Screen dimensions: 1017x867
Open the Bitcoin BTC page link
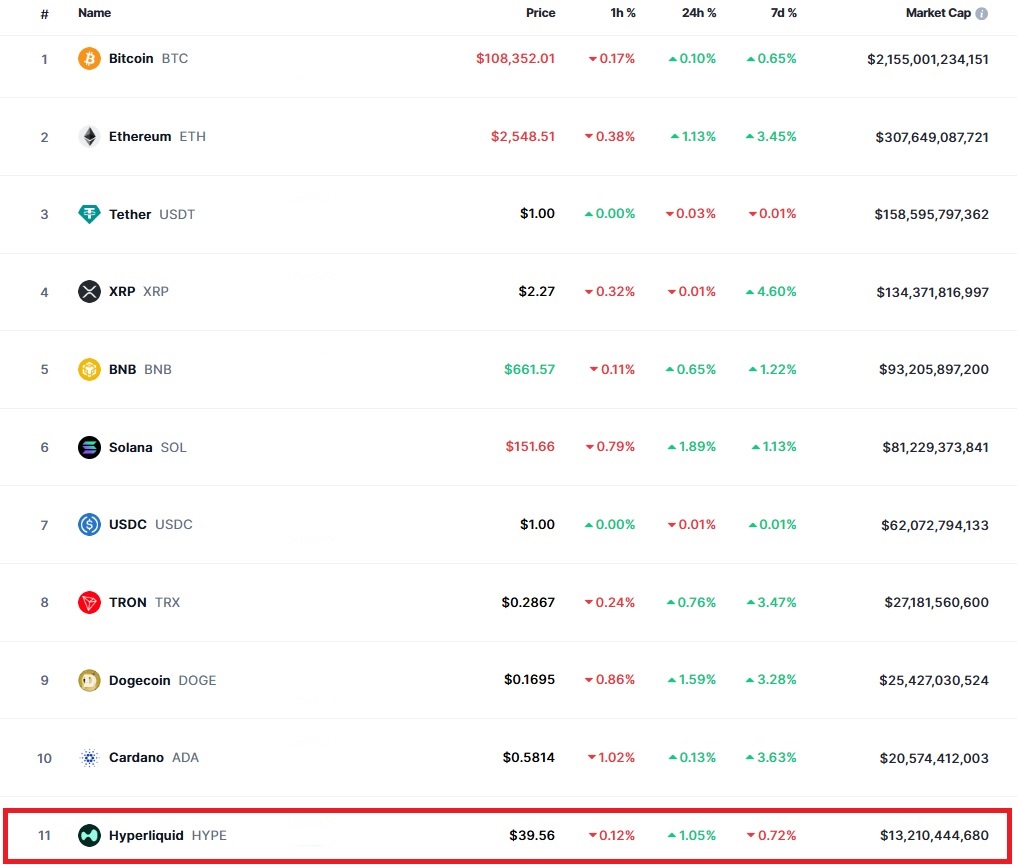[149, 58]
